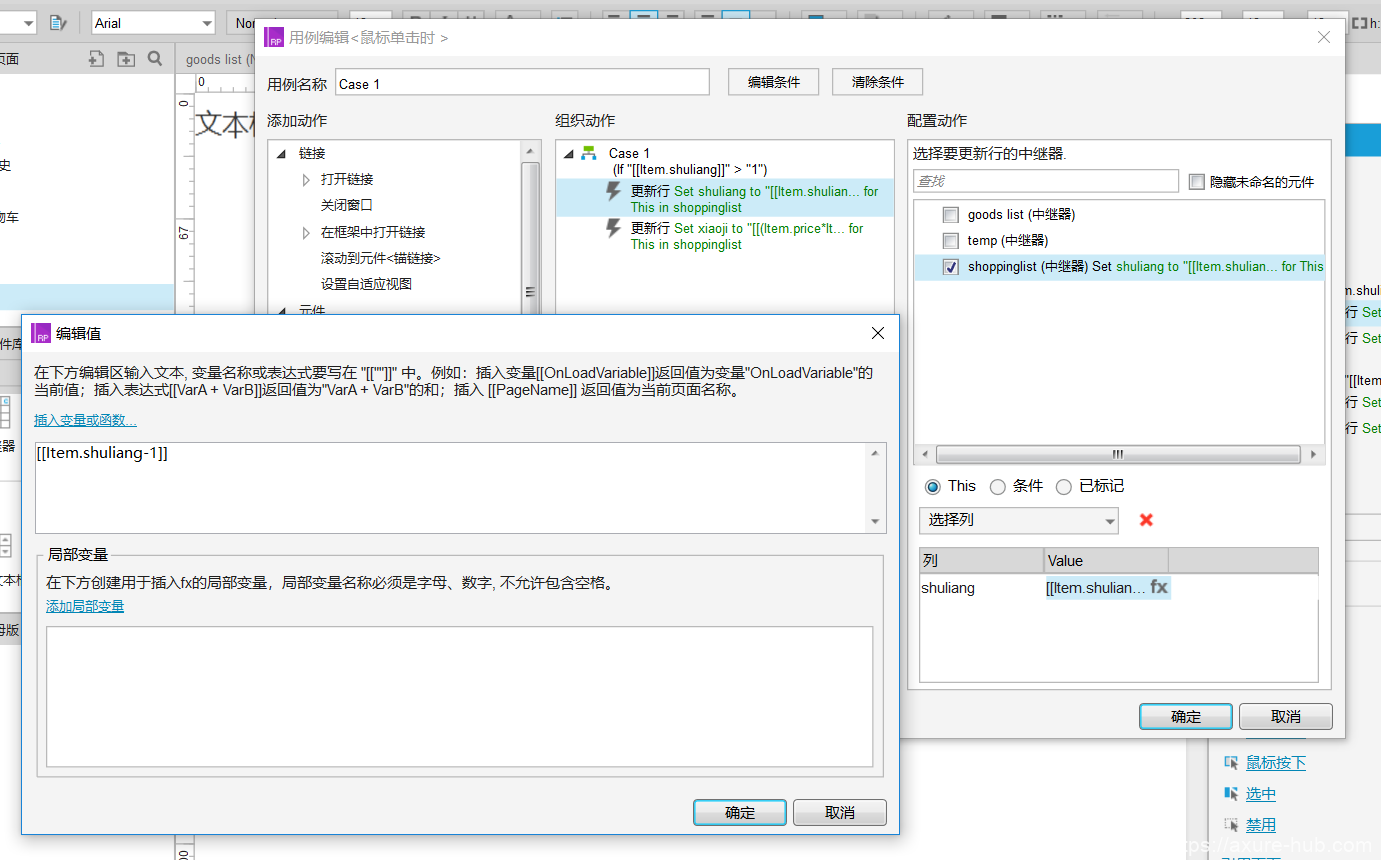Click the 选中 style icon
The height and width of the screenshot is (860, 1381).
pos(1231,794)
